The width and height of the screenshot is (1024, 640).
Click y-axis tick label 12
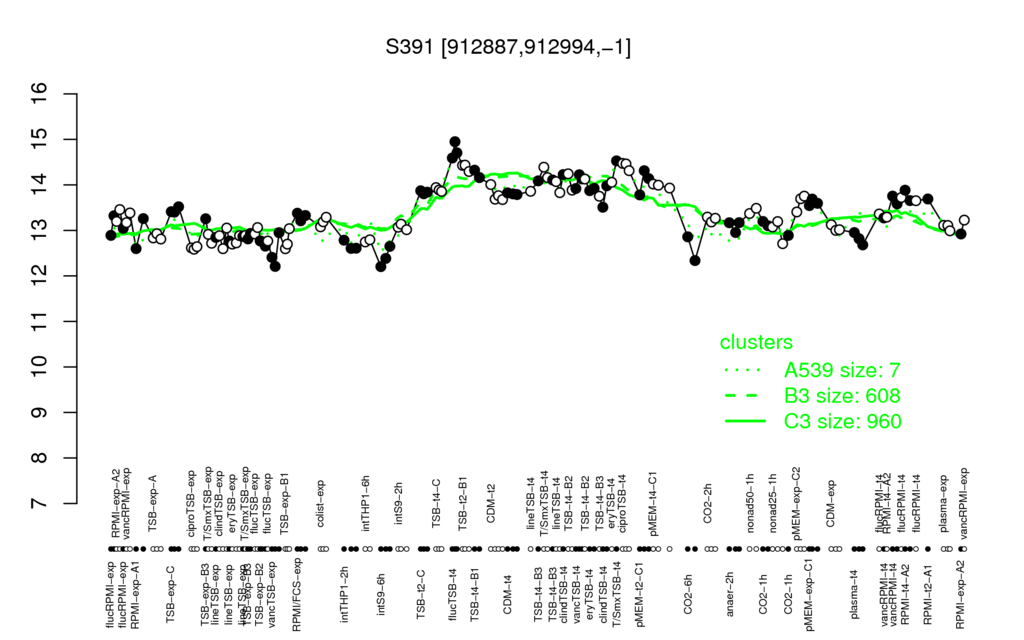(40, 276)
